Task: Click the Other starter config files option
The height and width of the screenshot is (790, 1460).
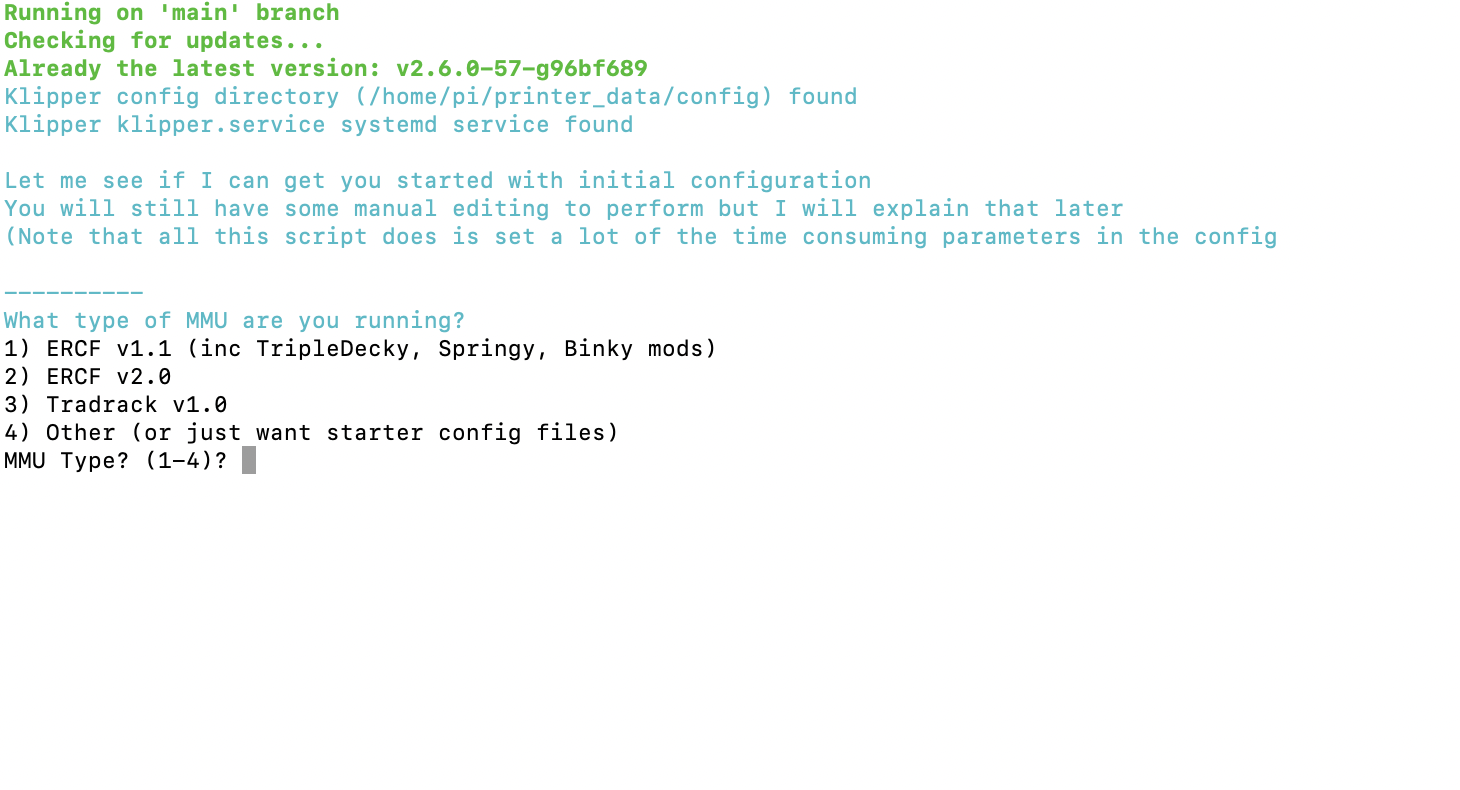Action: [x=312, y=433]
